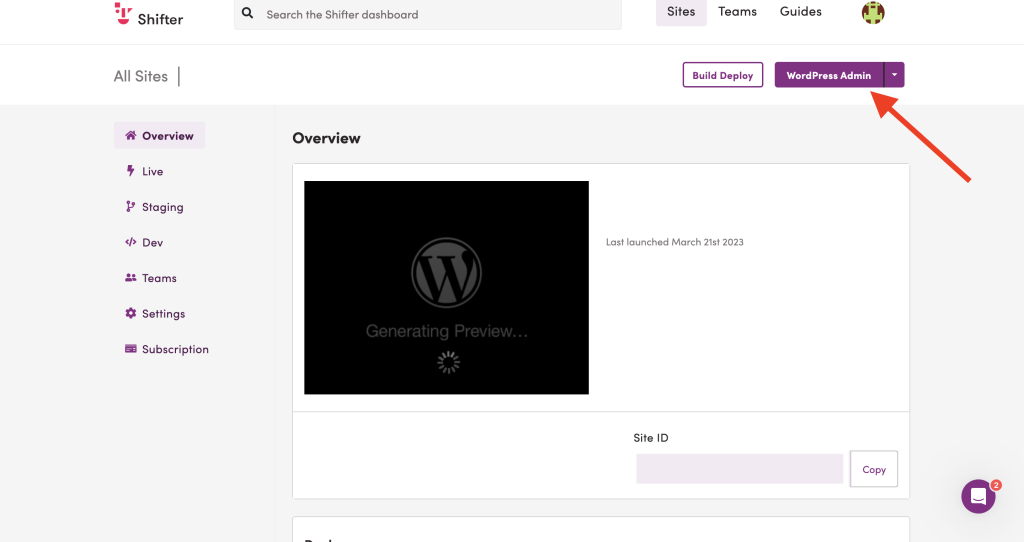
Task: Click the Site ID text field
Action: [740, 469]
